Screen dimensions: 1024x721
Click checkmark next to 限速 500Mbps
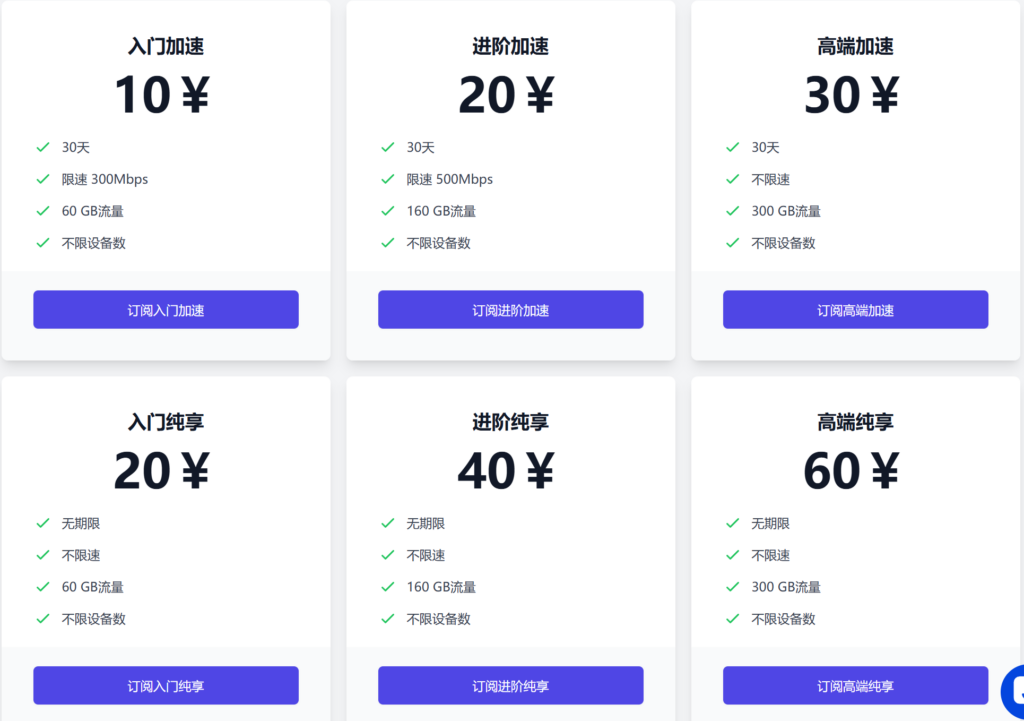tap(388, 179)
